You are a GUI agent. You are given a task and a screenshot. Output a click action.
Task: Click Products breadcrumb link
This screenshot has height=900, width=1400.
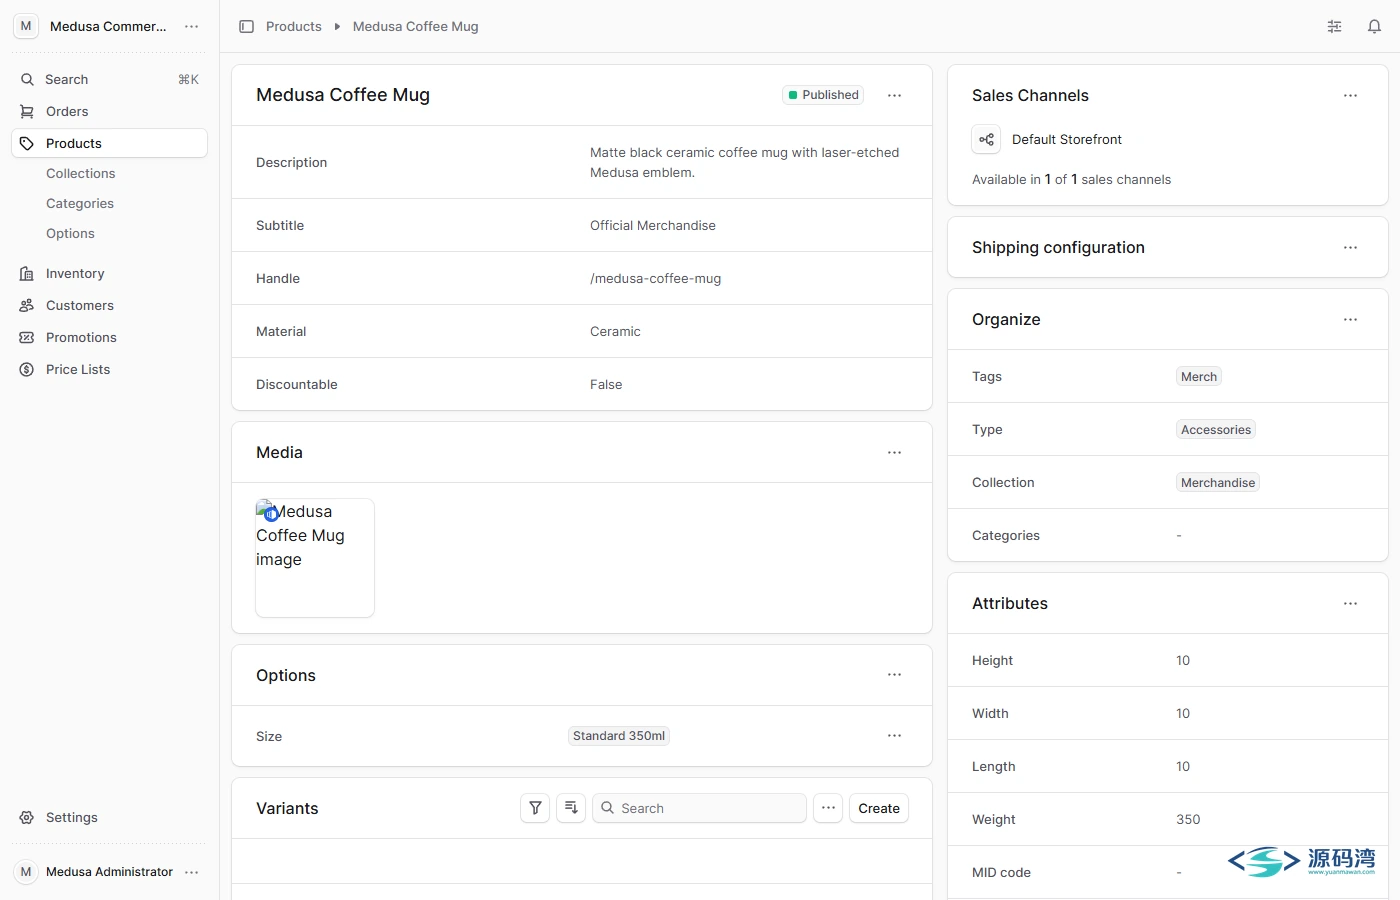point(294,26)
